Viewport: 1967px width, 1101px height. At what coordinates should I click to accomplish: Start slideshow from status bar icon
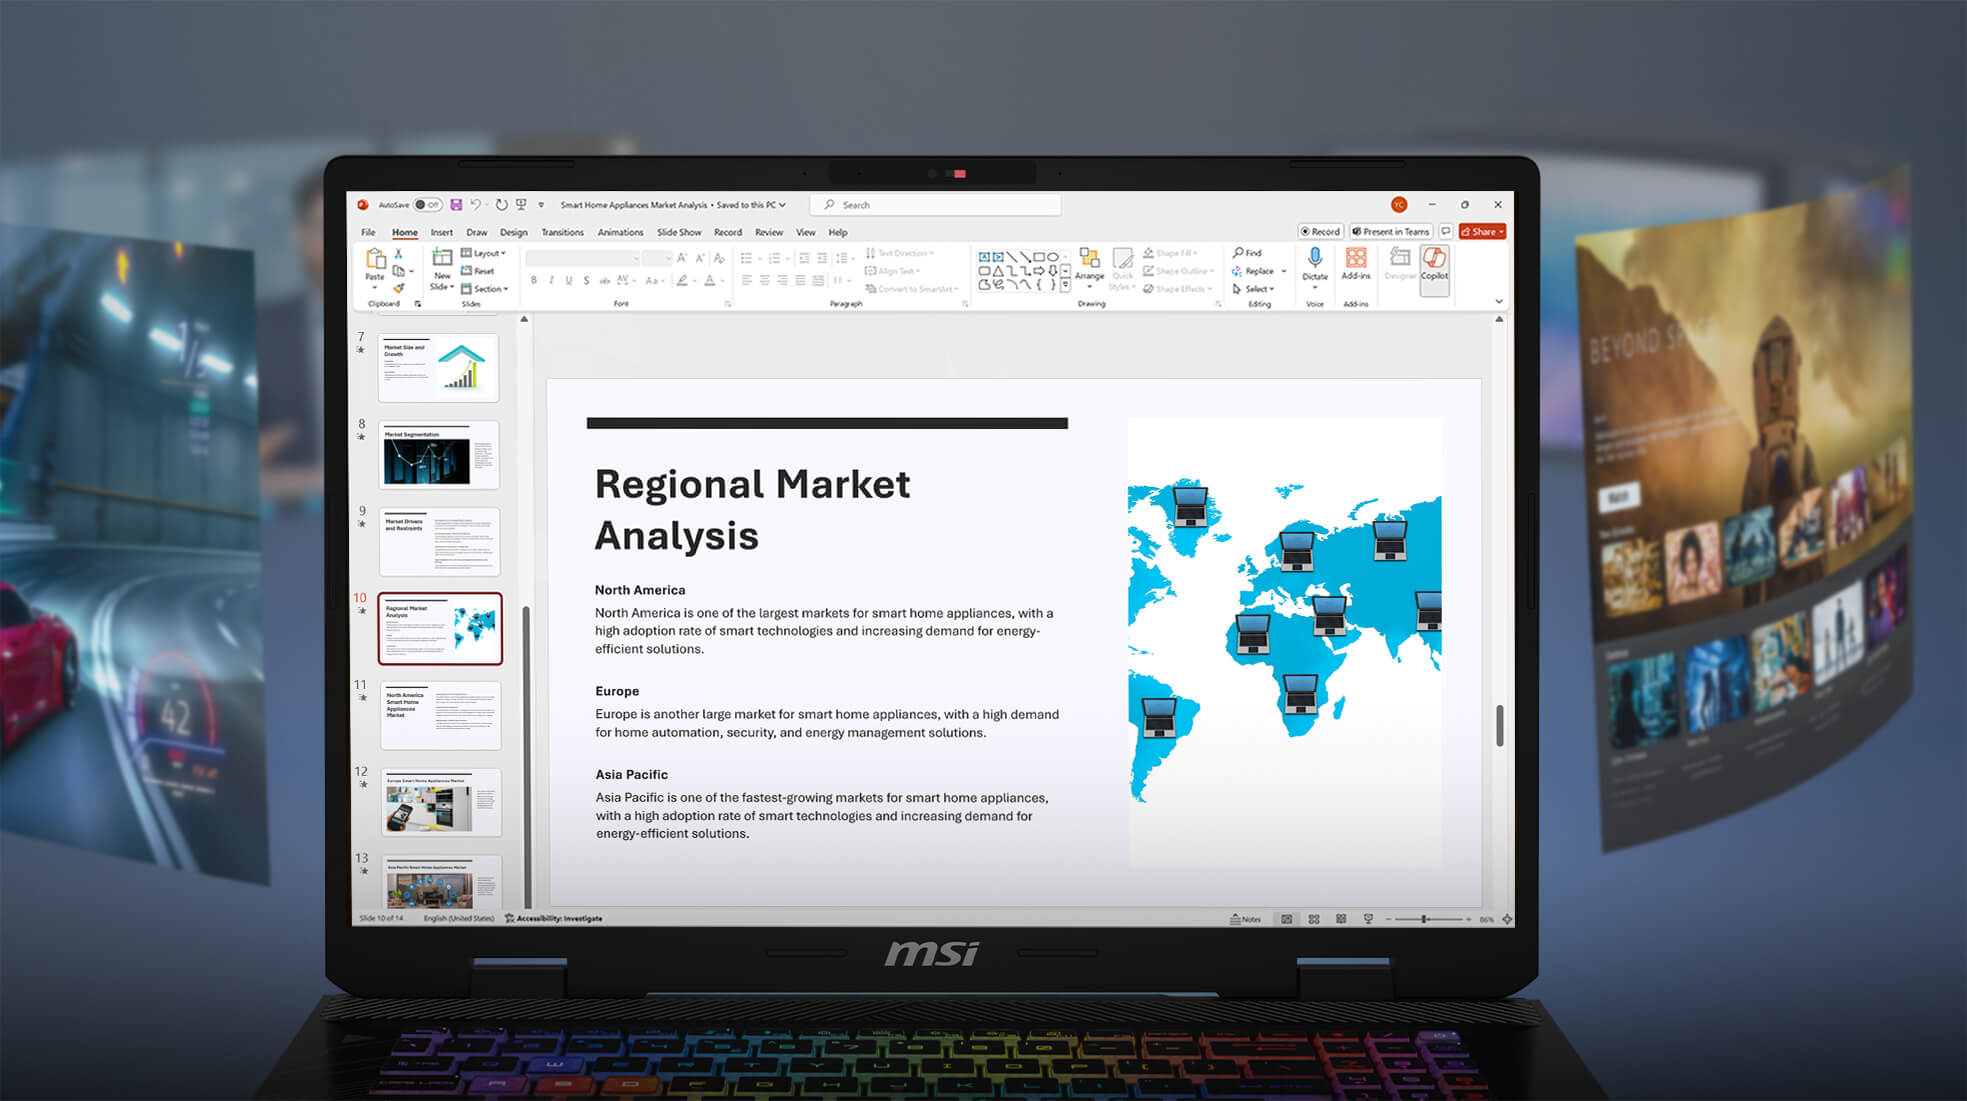tap(1368, 919)
